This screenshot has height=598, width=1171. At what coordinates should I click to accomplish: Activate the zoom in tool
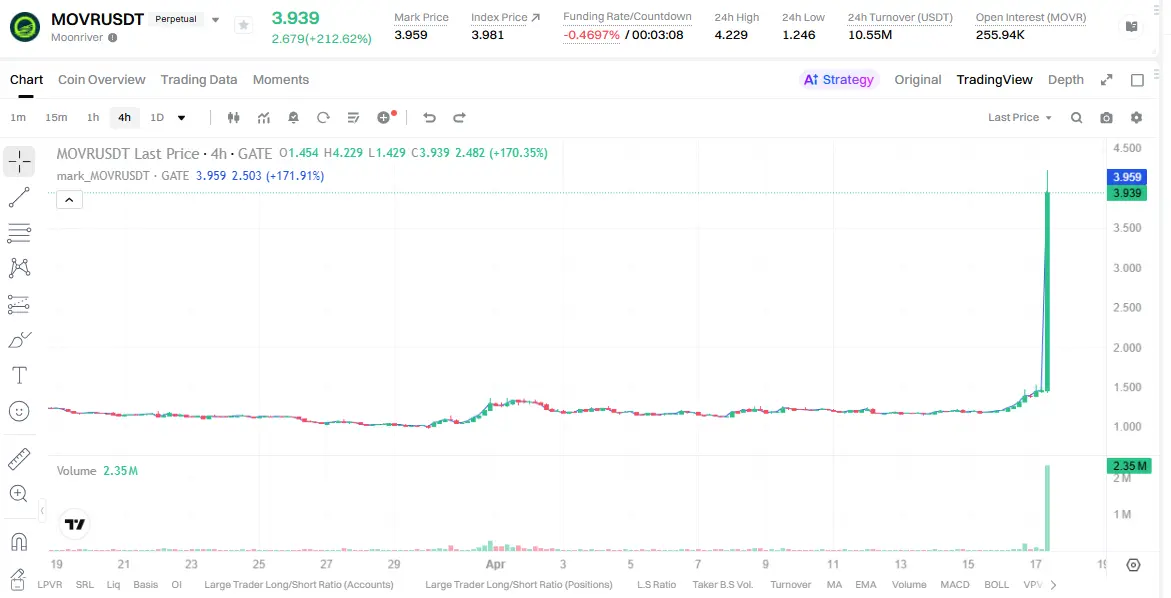tap(19, 493)
